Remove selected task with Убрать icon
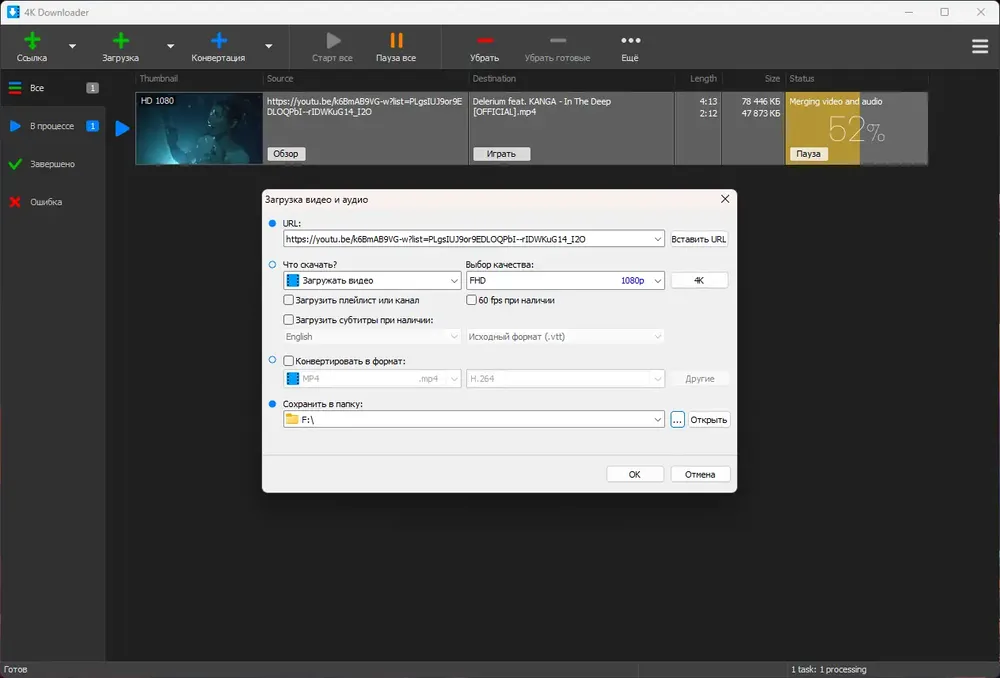The width and height of the screenshot is (1000, 678). (485, 47)
